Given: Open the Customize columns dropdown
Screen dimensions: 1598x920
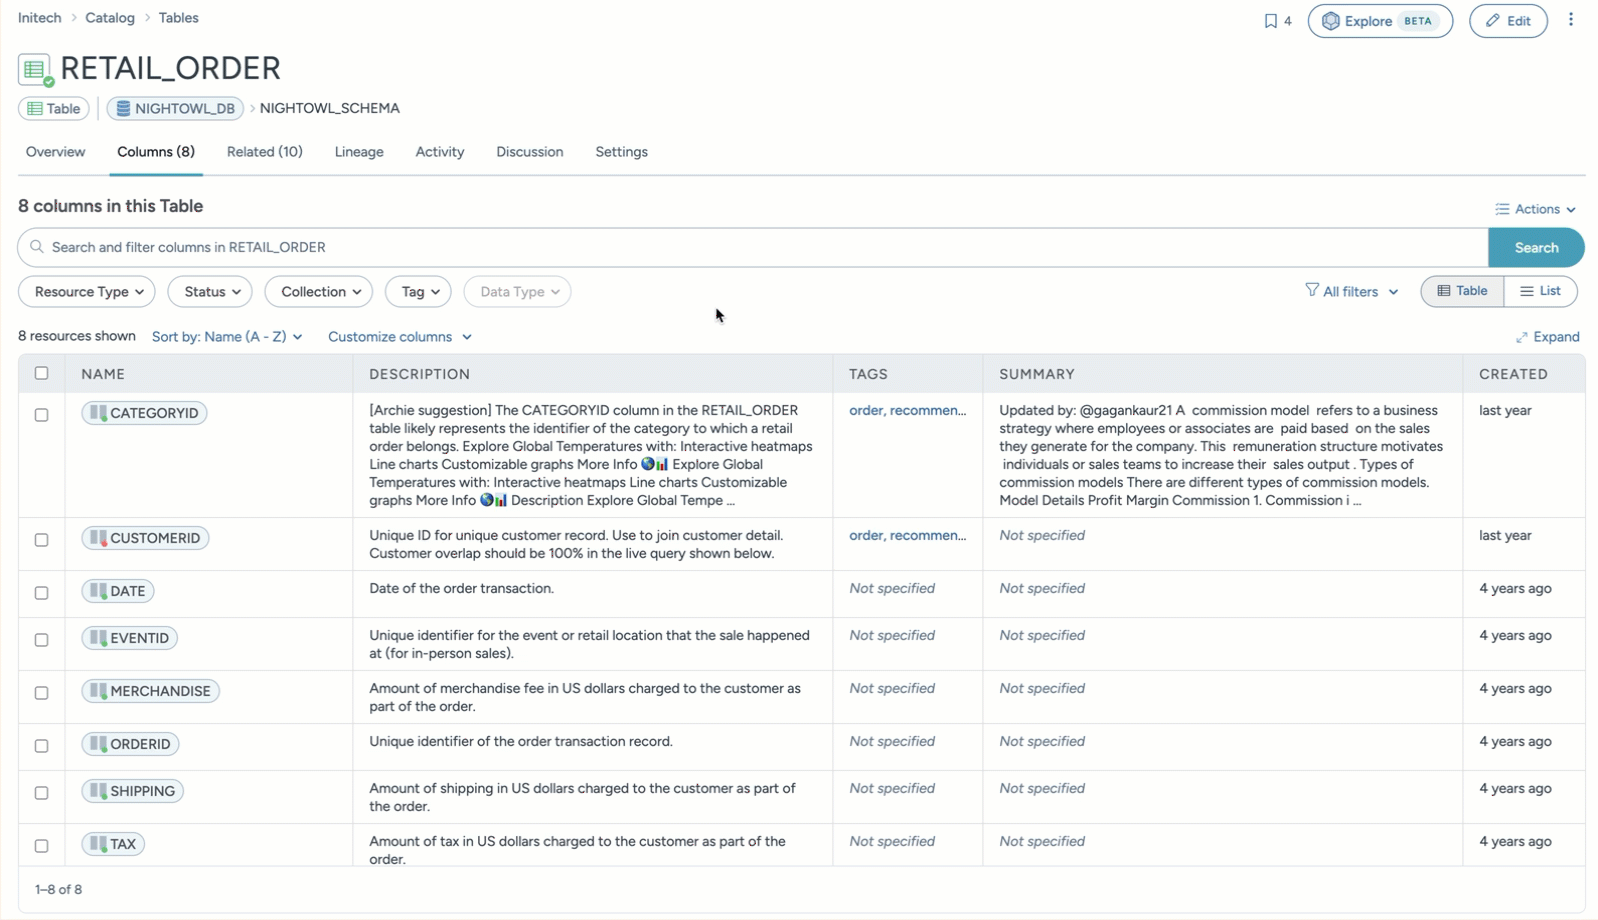Looking at the screenshot, I should (400, 337).
